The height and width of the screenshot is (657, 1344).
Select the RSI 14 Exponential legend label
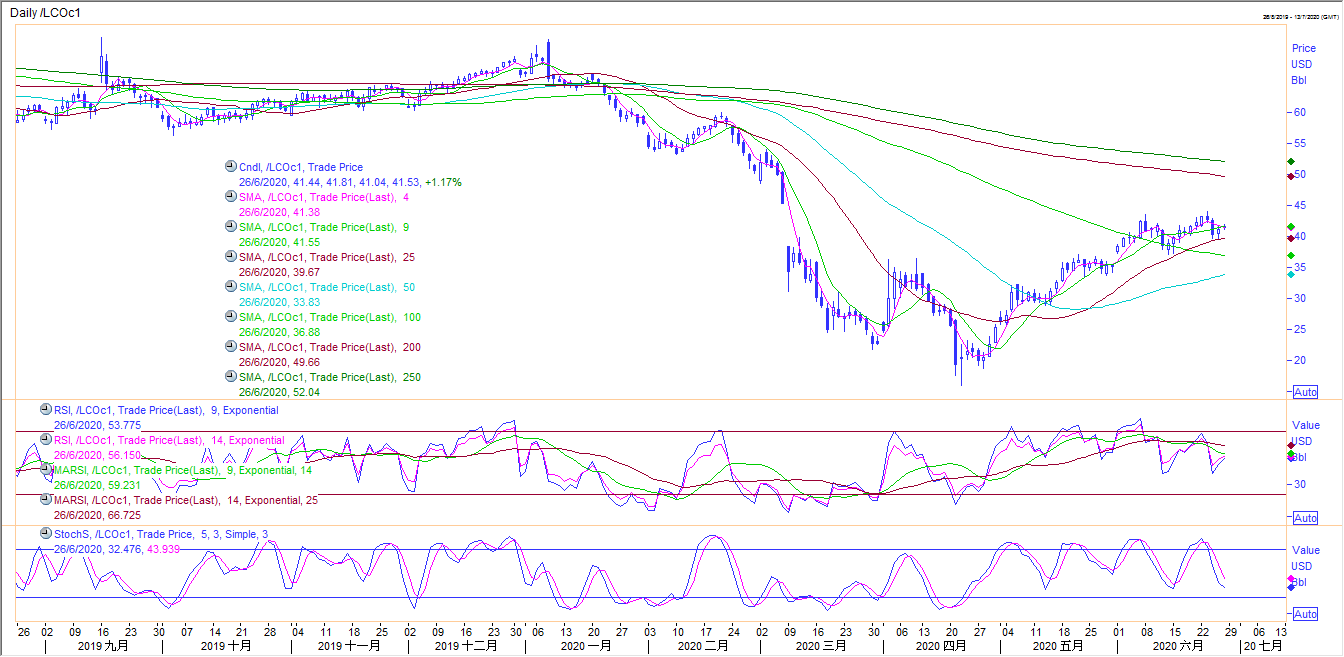coord(169,440)
